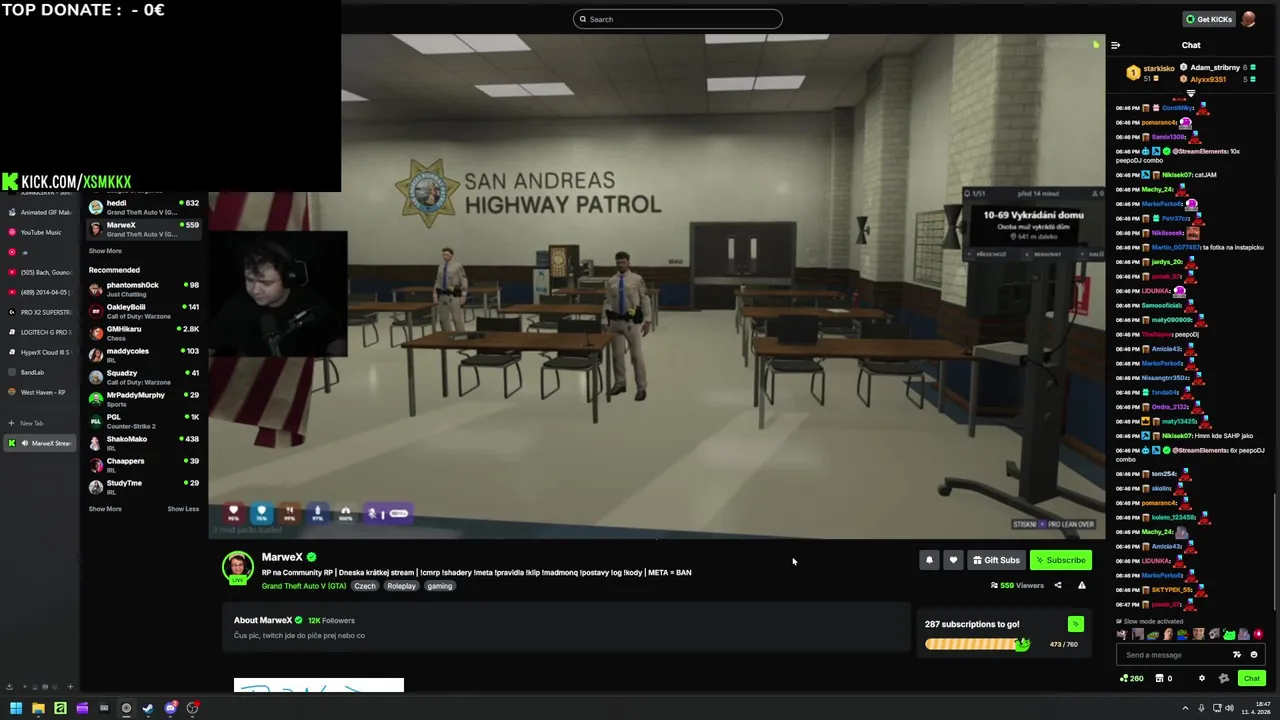Screen dimensions: 1280x720
Task: Click the KICKs balance showing 260
Action: point(1132,679)
